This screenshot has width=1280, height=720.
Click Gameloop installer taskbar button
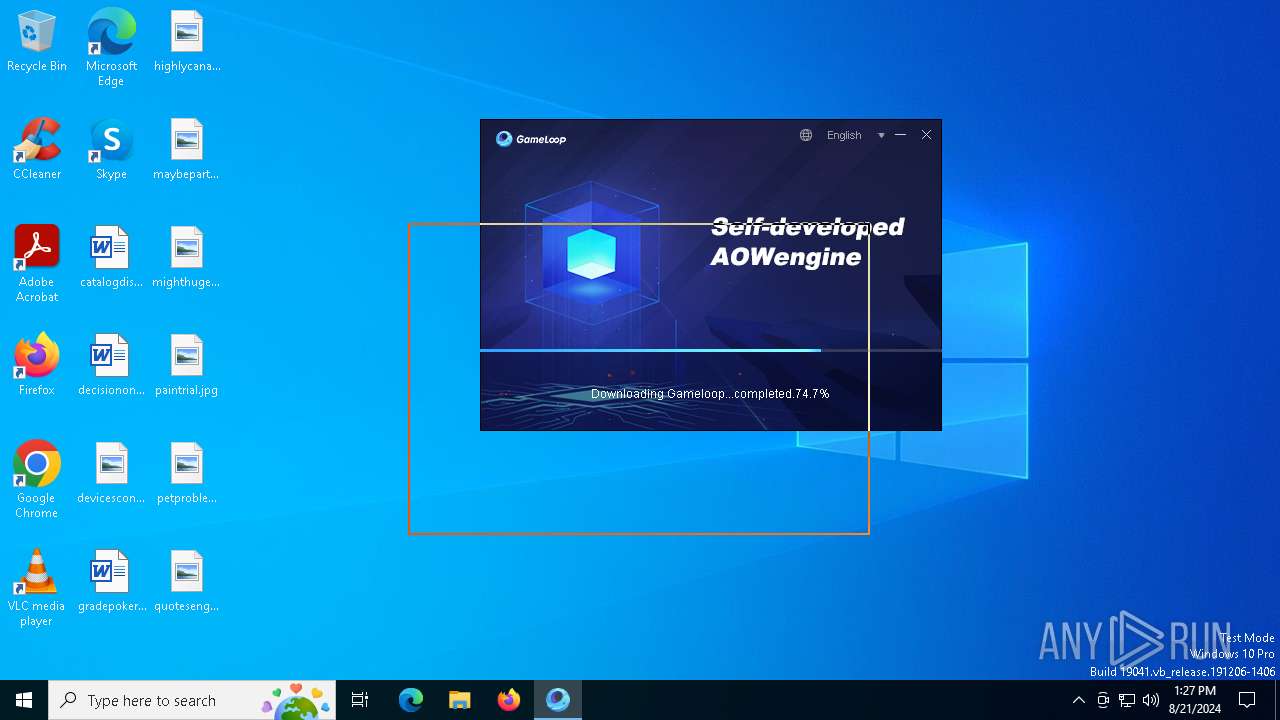pyautogui.click(x=558, y=700)
